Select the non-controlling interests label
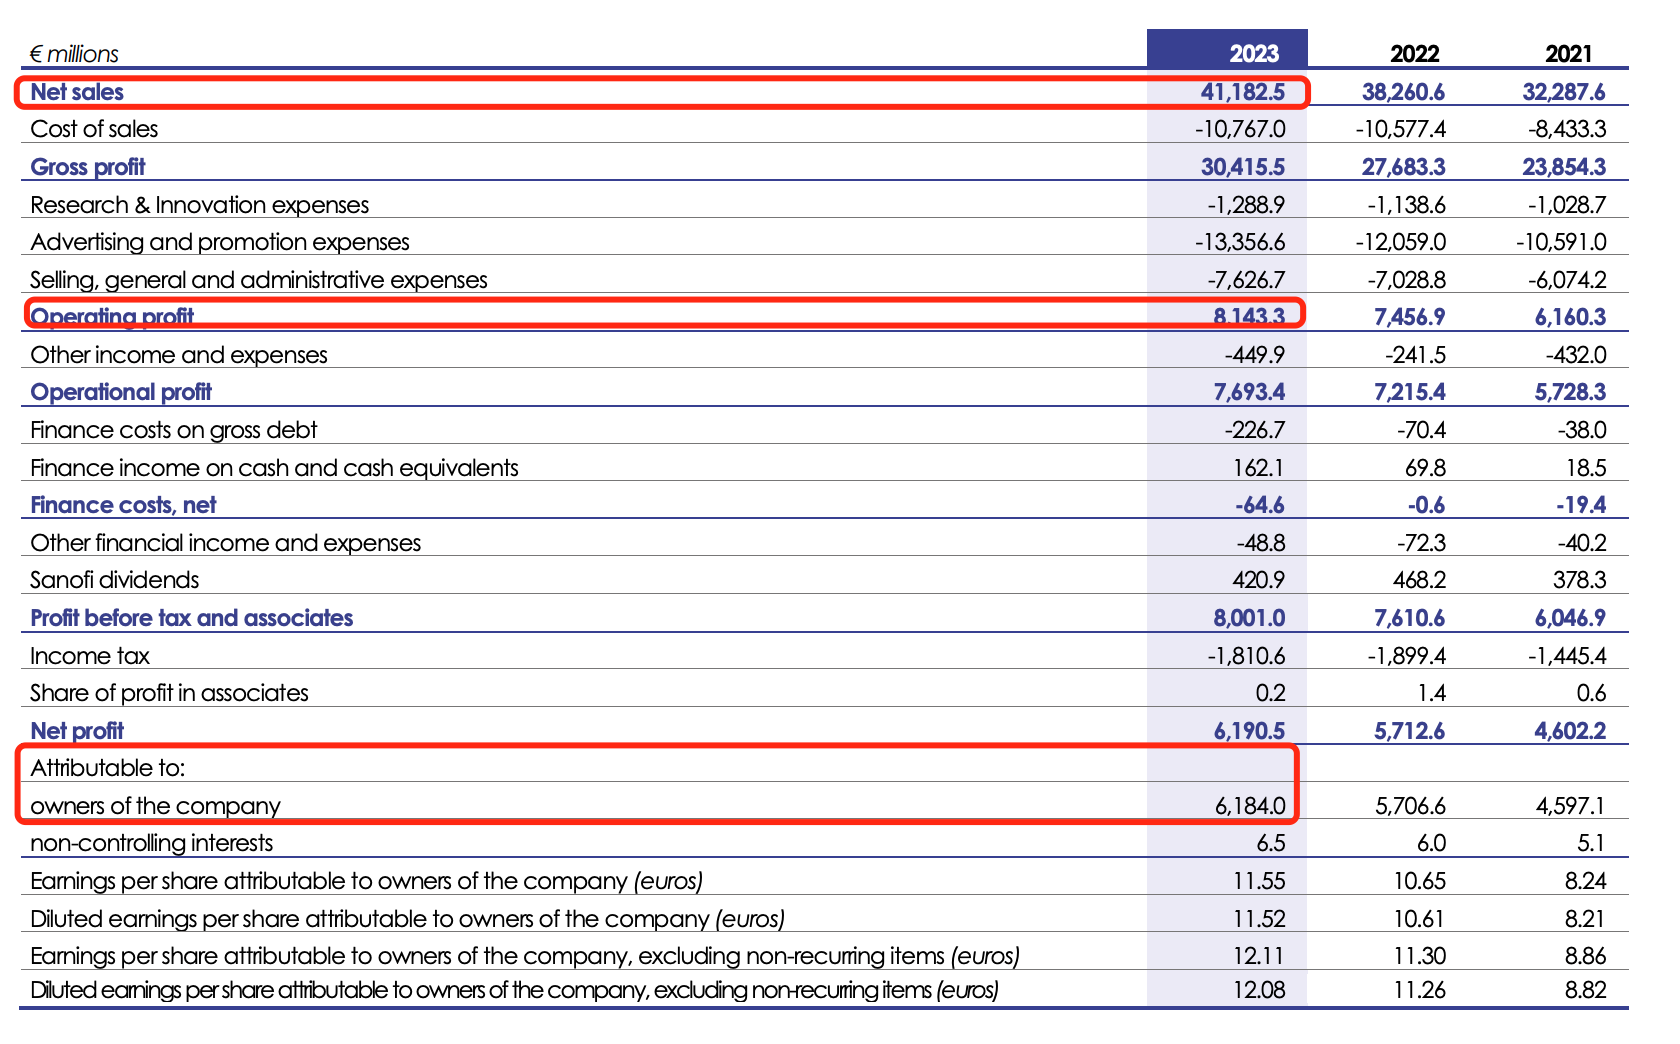 tap(152, 843)
